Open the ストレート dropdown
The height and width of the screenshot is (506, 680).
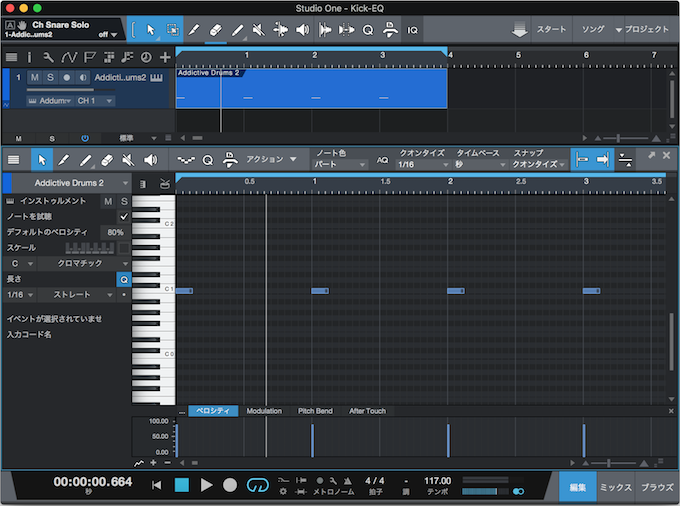point(76,294)
